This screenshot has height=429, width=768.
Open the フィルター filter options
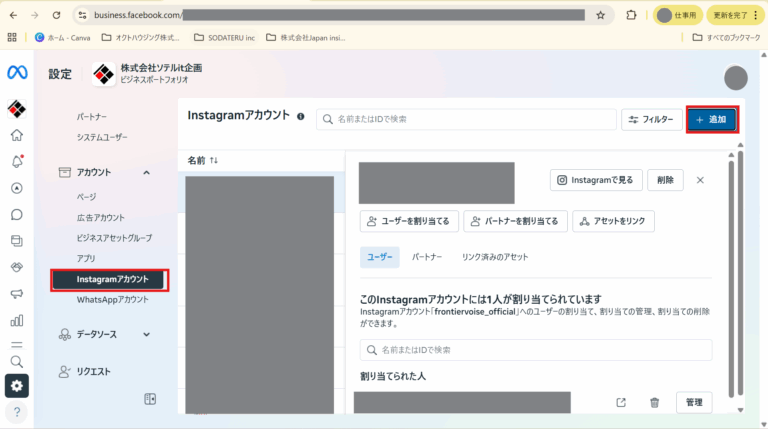click(x=651, y=119)
